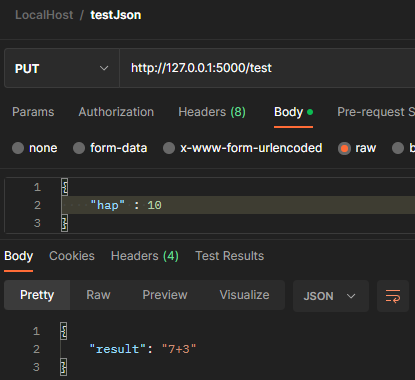Select the x-www-form-urlencoded radio option

click(169, 148)
